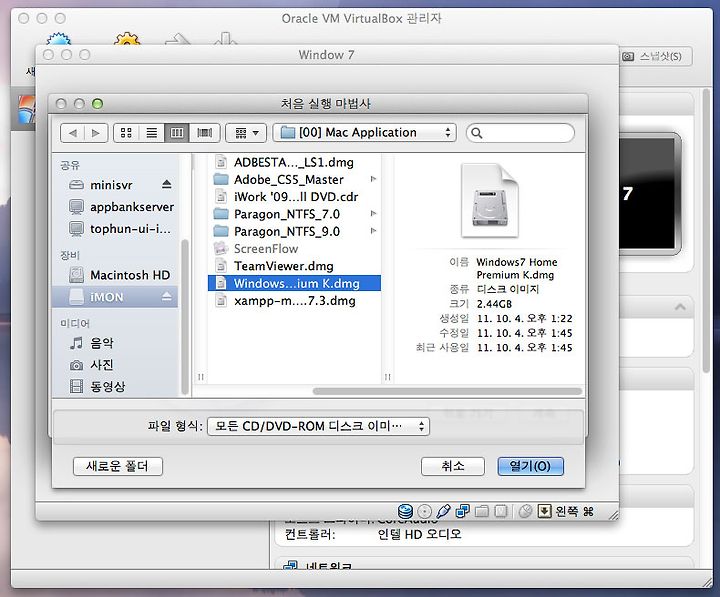Click the mouse integration status icon

[525, 511]
